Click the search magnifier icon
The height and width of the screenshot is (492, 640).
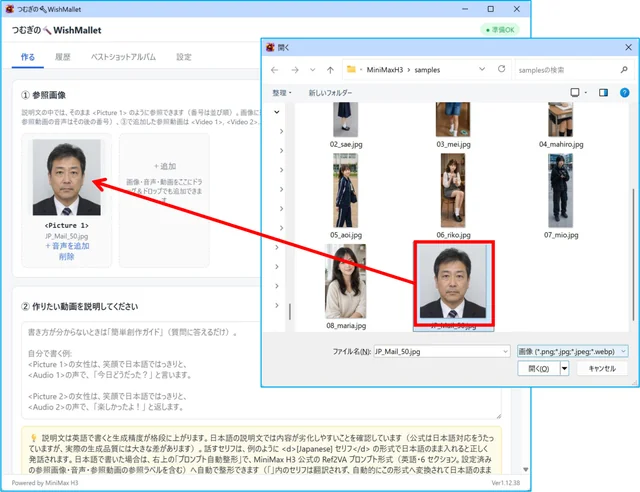[624, 70]
